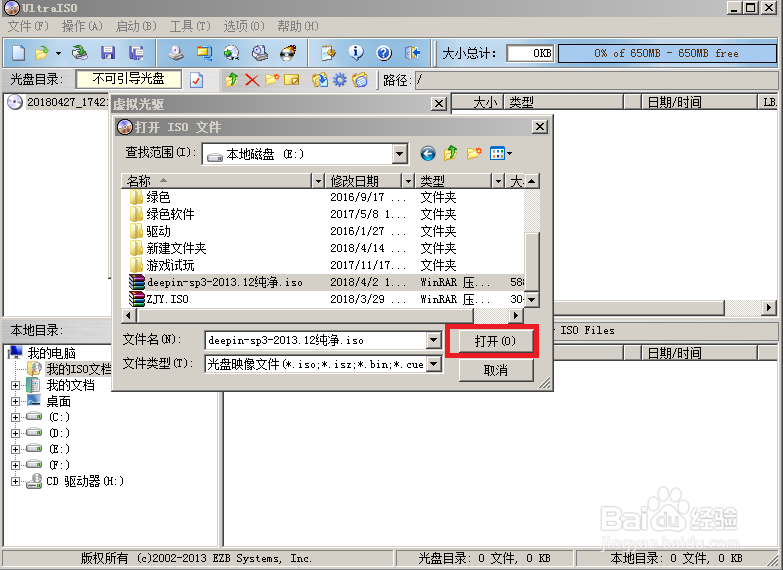Click the 文件名 input field
Viewport: 783px width, 570px height.
coord(316,341)
